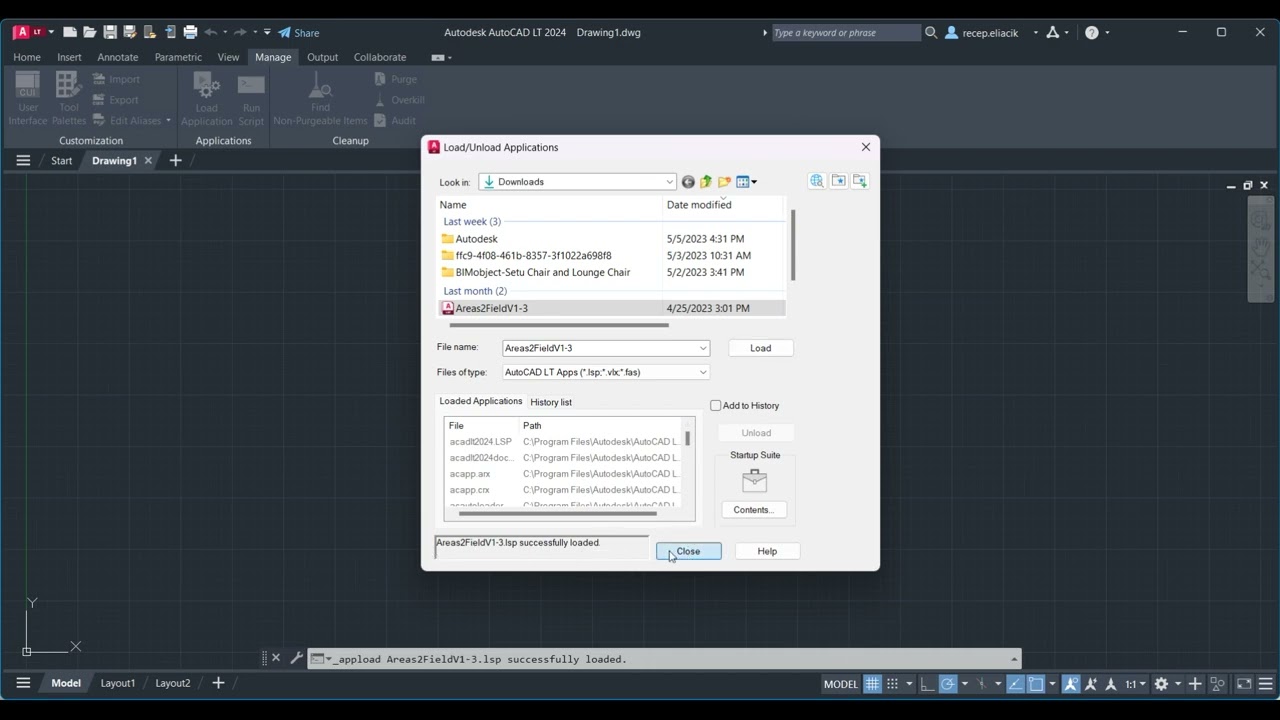
Task: Click the file list horizontal scrollbar
Action: pos(559,325)
